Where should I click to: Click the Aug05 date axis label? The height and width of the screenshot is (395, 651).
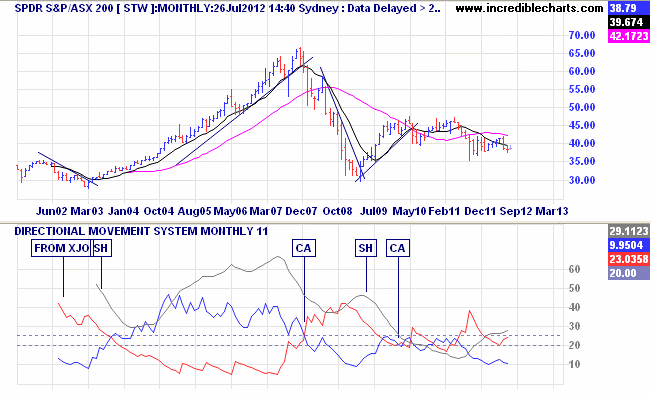[x=194, y=211]
